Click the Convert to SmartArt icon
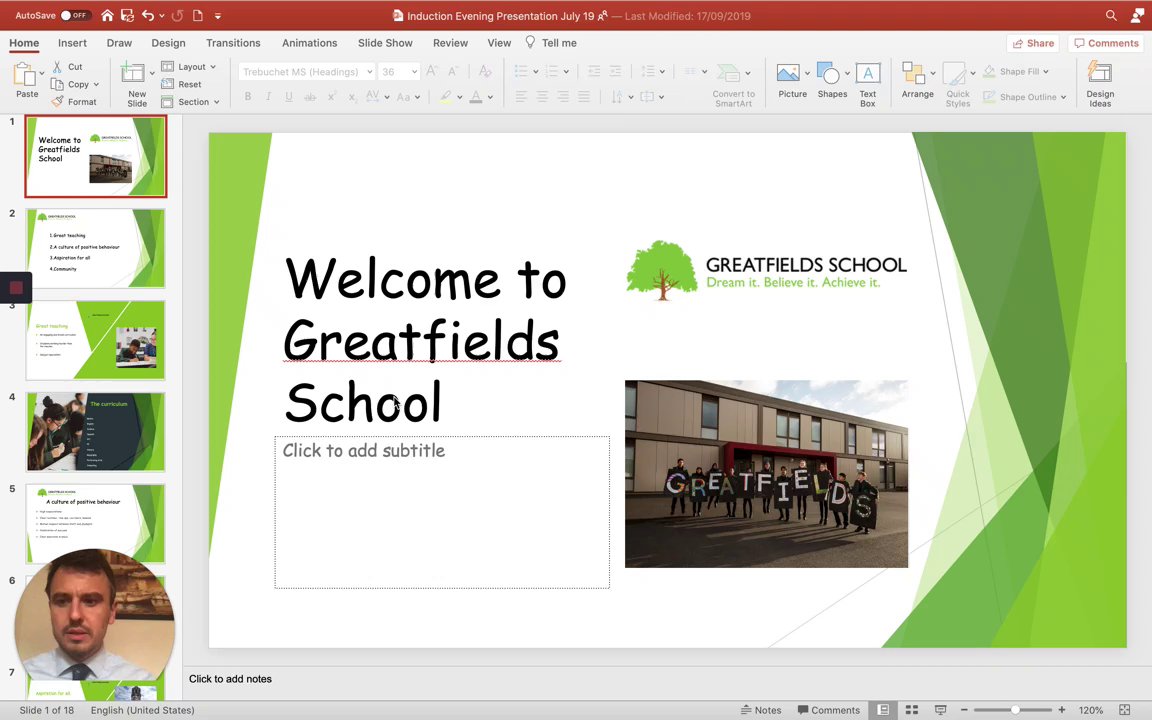Viewport: 1152px width, 720px height. 728,73
